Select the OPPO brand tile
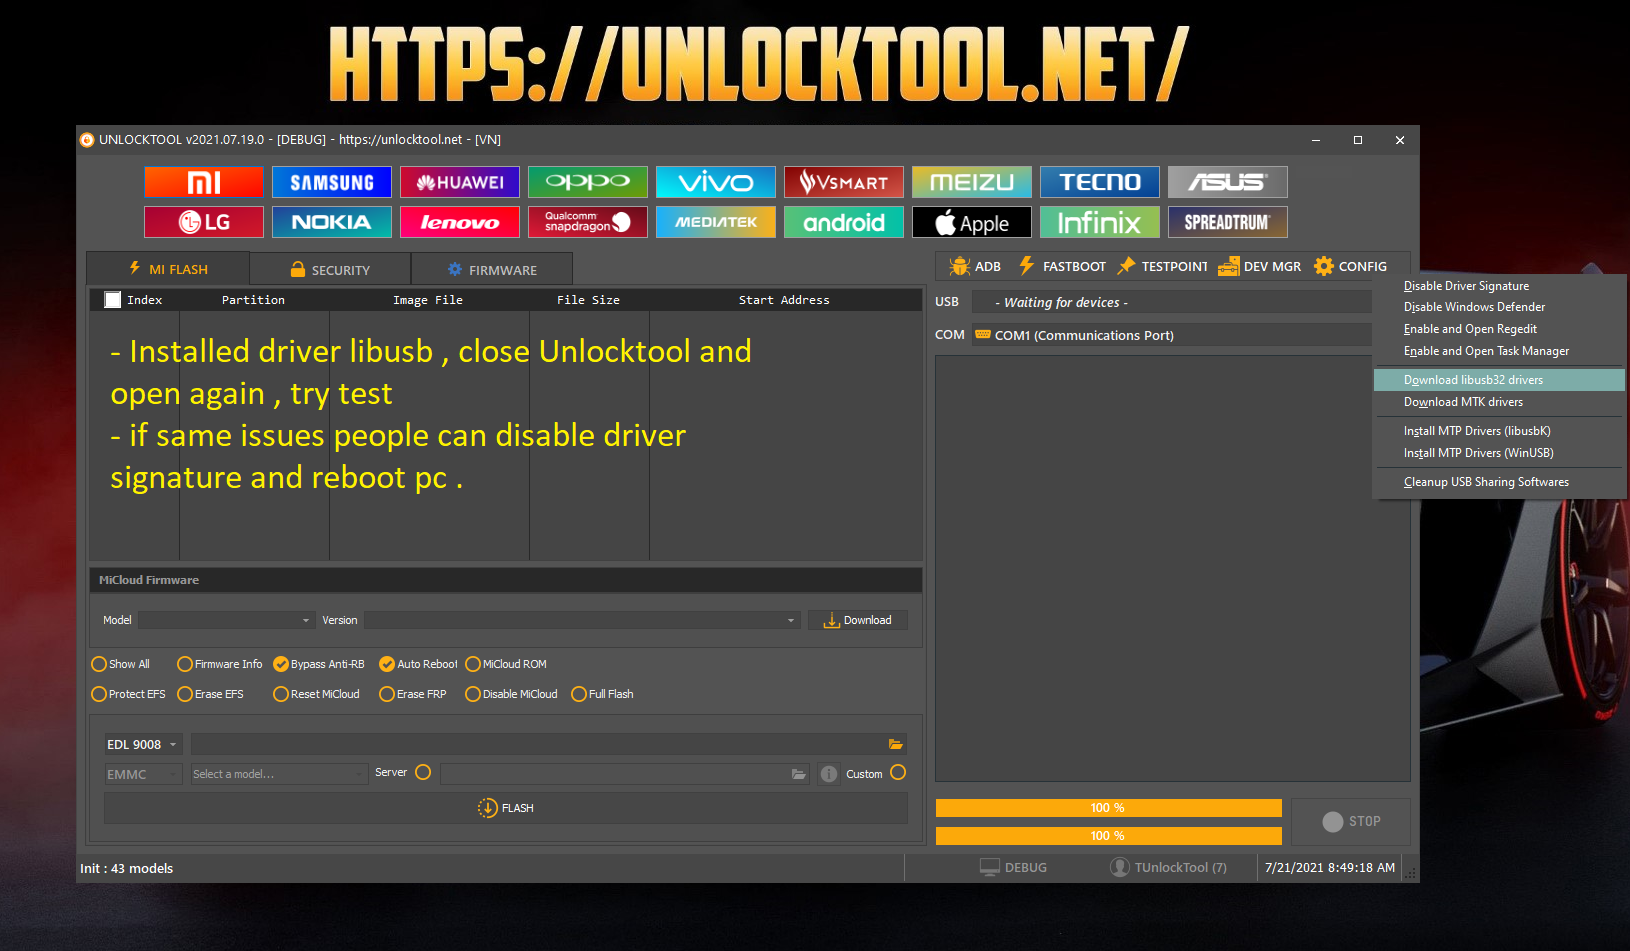This screenshot has height=951, width=1630. click(x=588, y=182)
